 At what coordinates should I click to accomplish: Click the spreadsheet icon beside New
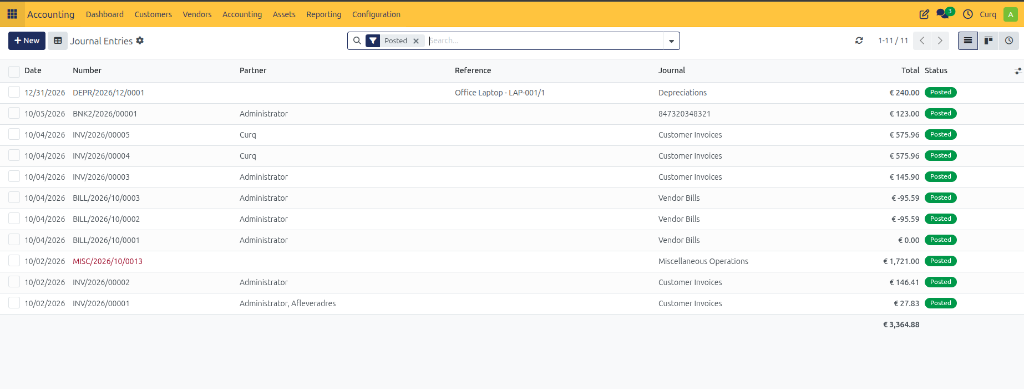coord(57,40)
